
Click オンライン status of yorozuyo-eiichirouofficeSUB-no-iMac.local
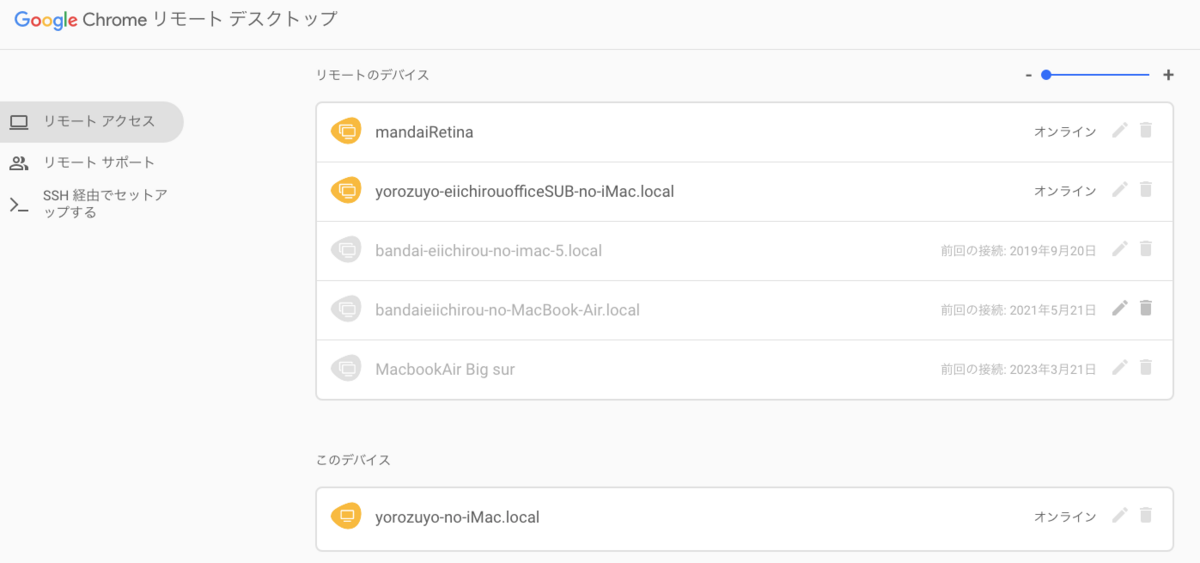click(1065, 191)
